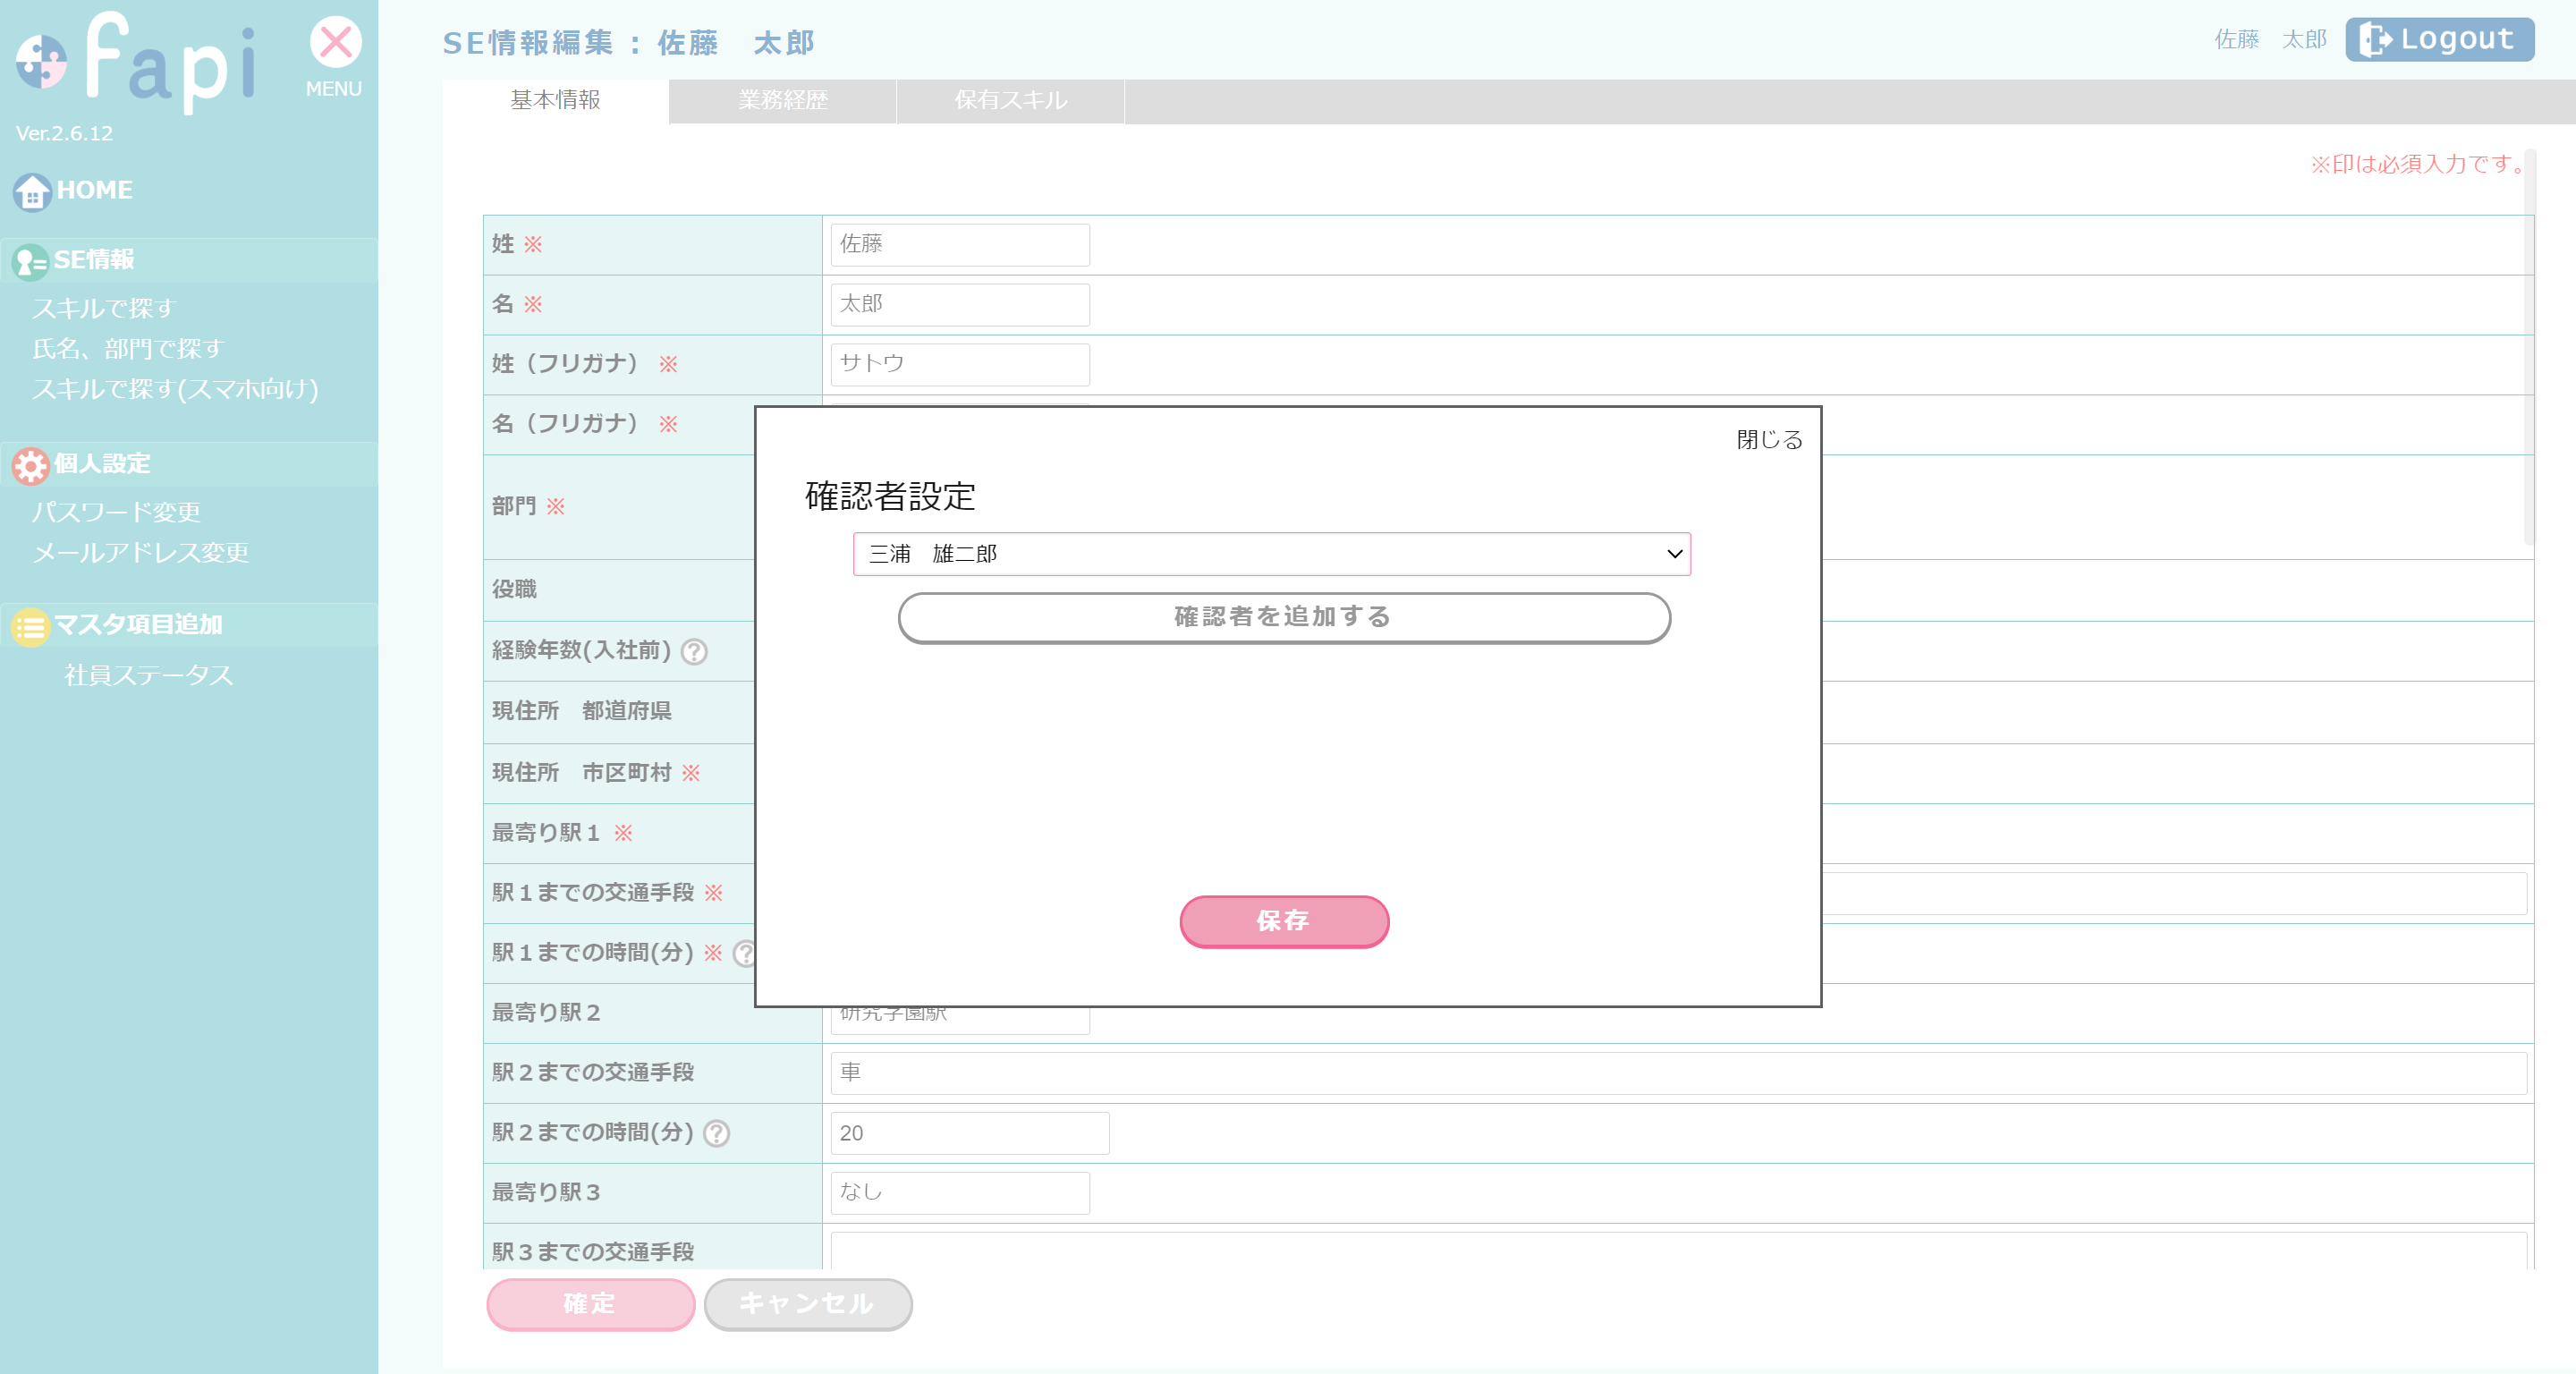Click the HOME house icon
The width and height of the screenshot is (2576, 1374).
pos(32,191)
